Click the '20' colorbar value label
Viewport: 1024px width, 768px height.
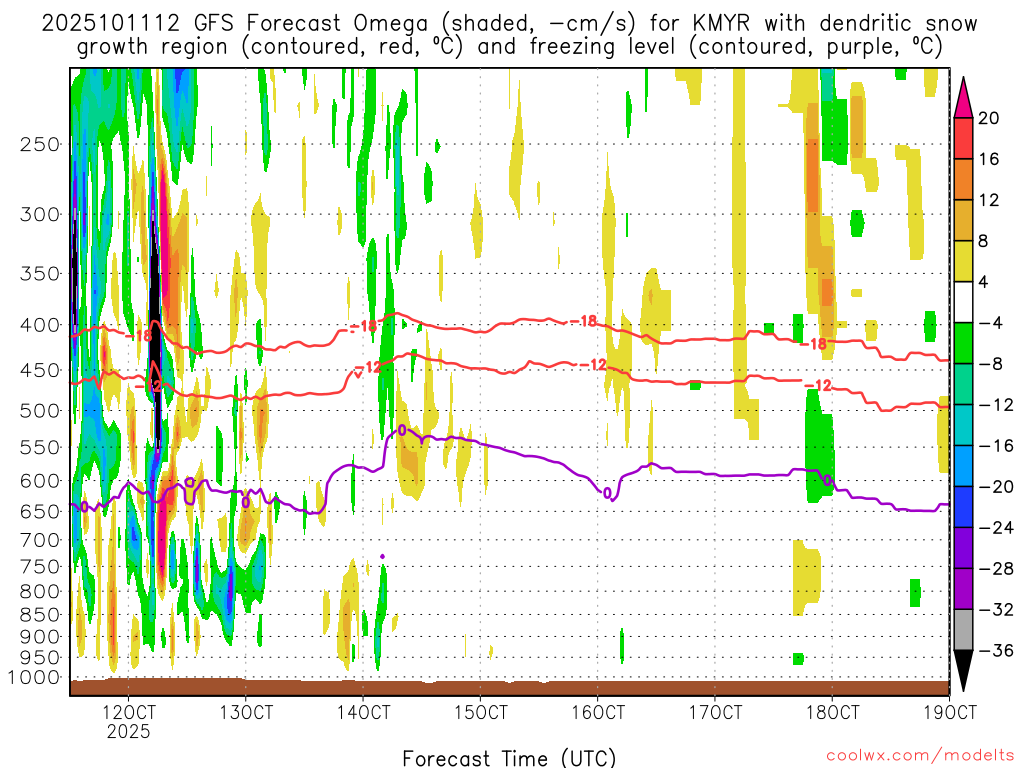click(989, 118)
